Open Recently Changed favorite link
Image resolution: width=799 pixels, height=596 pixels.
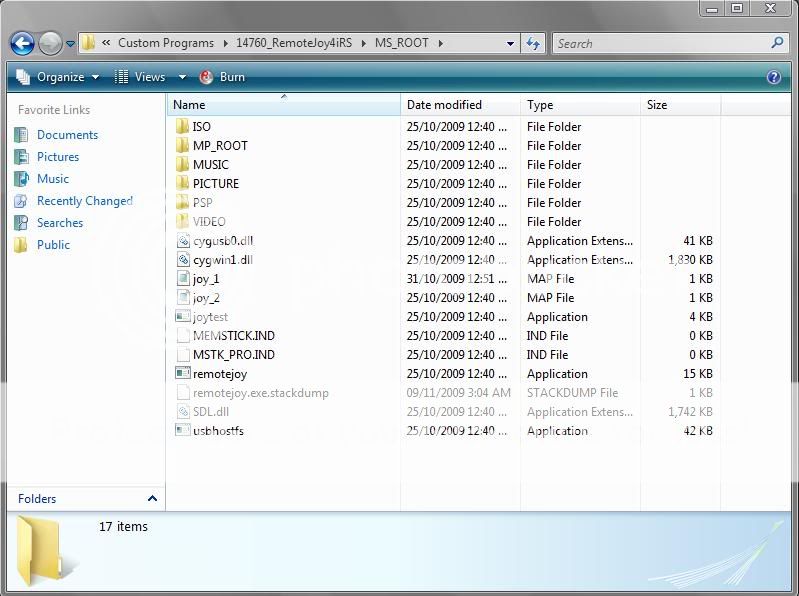click(x=84, y=201)
